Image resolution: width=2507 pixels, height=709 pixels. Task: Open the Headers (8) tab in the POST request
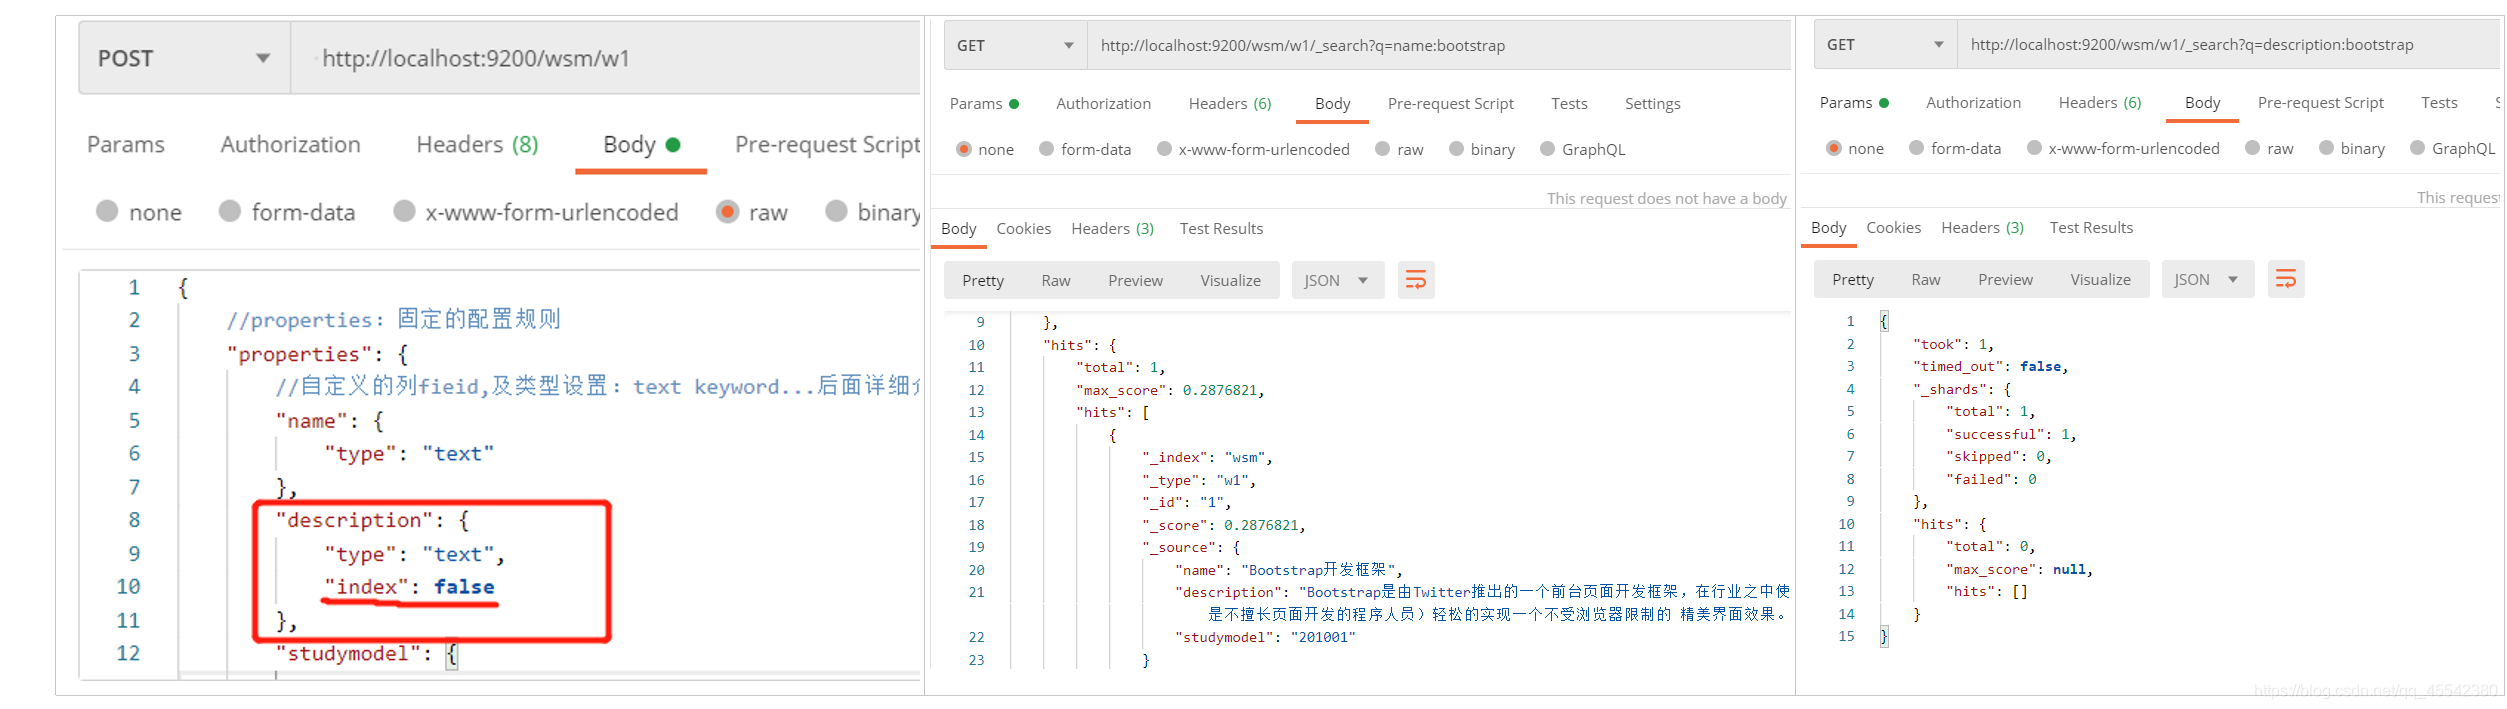[477, 145]
